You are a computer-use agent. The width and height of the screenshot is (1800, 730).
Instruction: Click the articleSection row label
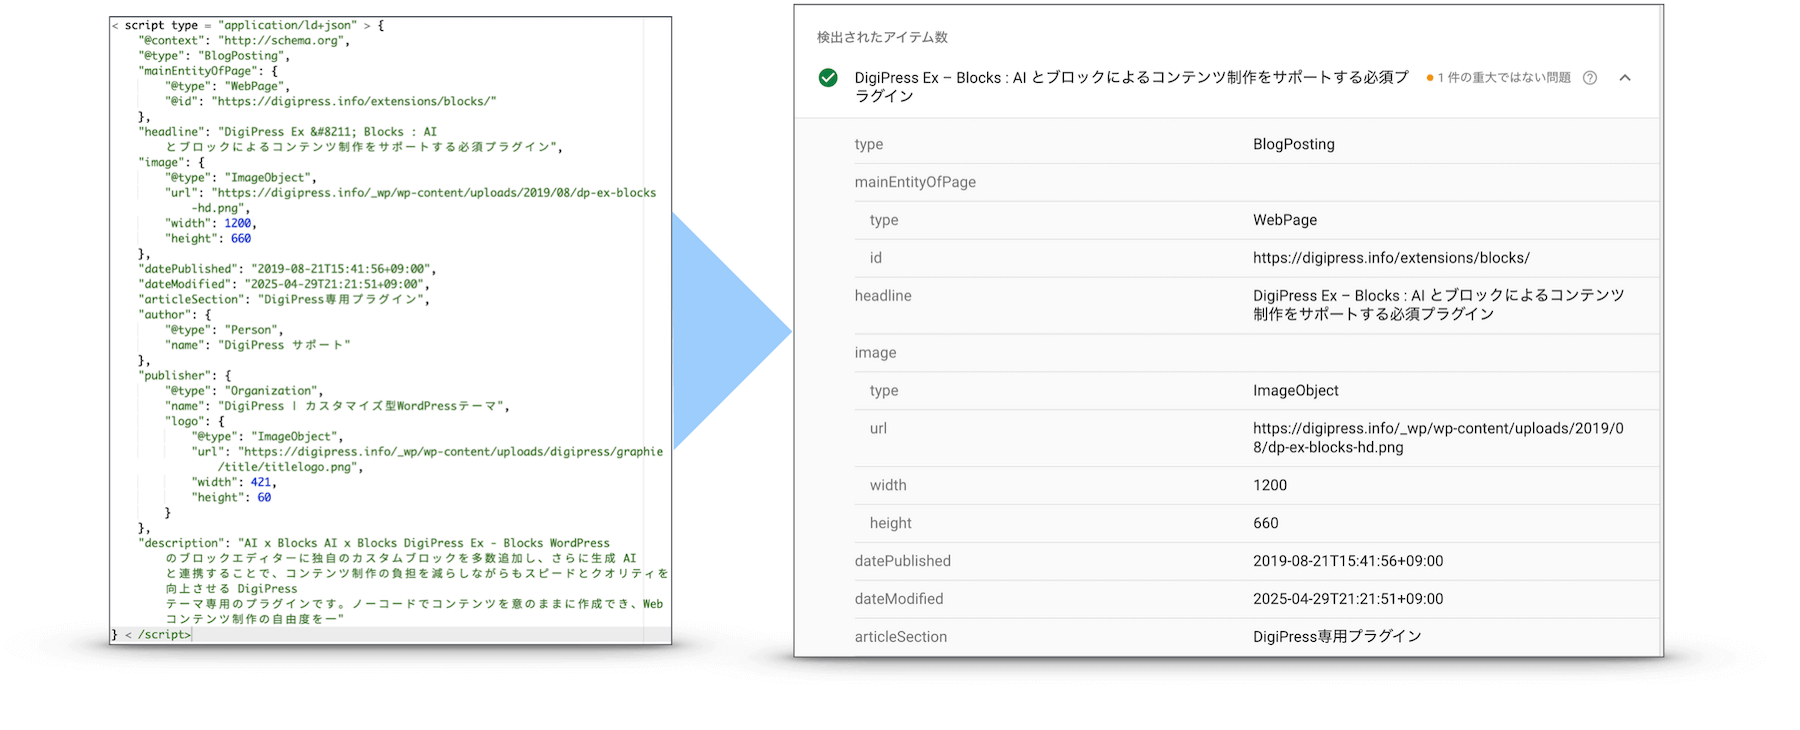(x=901, y=637)
